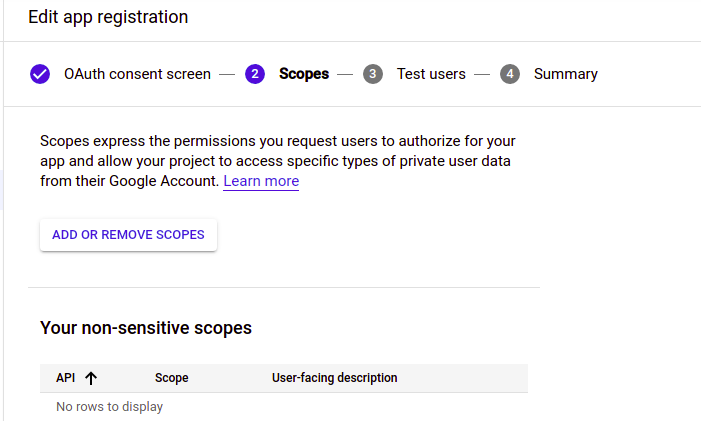Click the Scope column header
This screenshot has height=421, width=701.
coord(172,378)
